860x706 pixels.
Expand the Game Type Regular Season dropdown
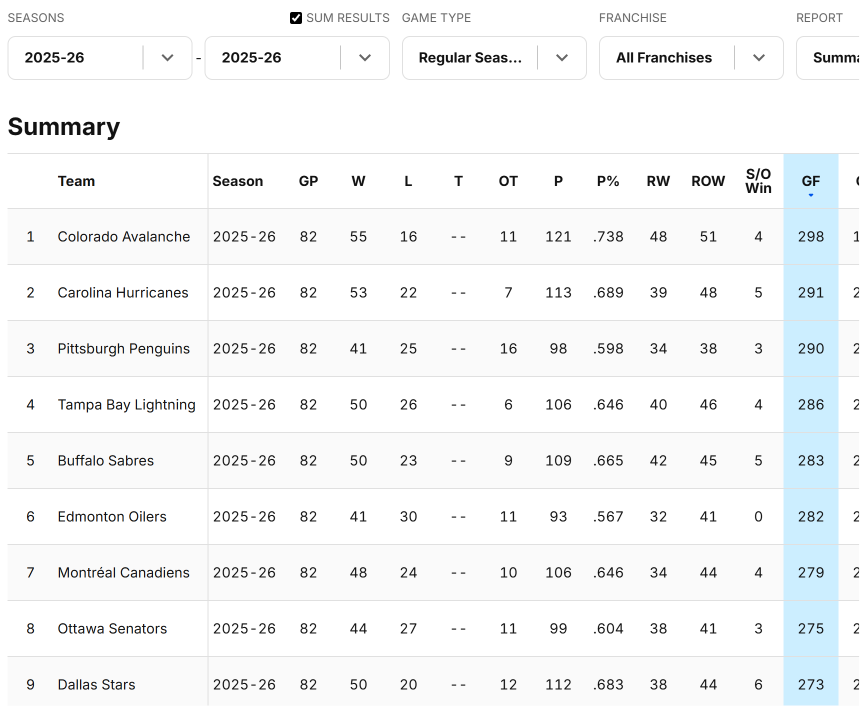(x=494, y=58)
